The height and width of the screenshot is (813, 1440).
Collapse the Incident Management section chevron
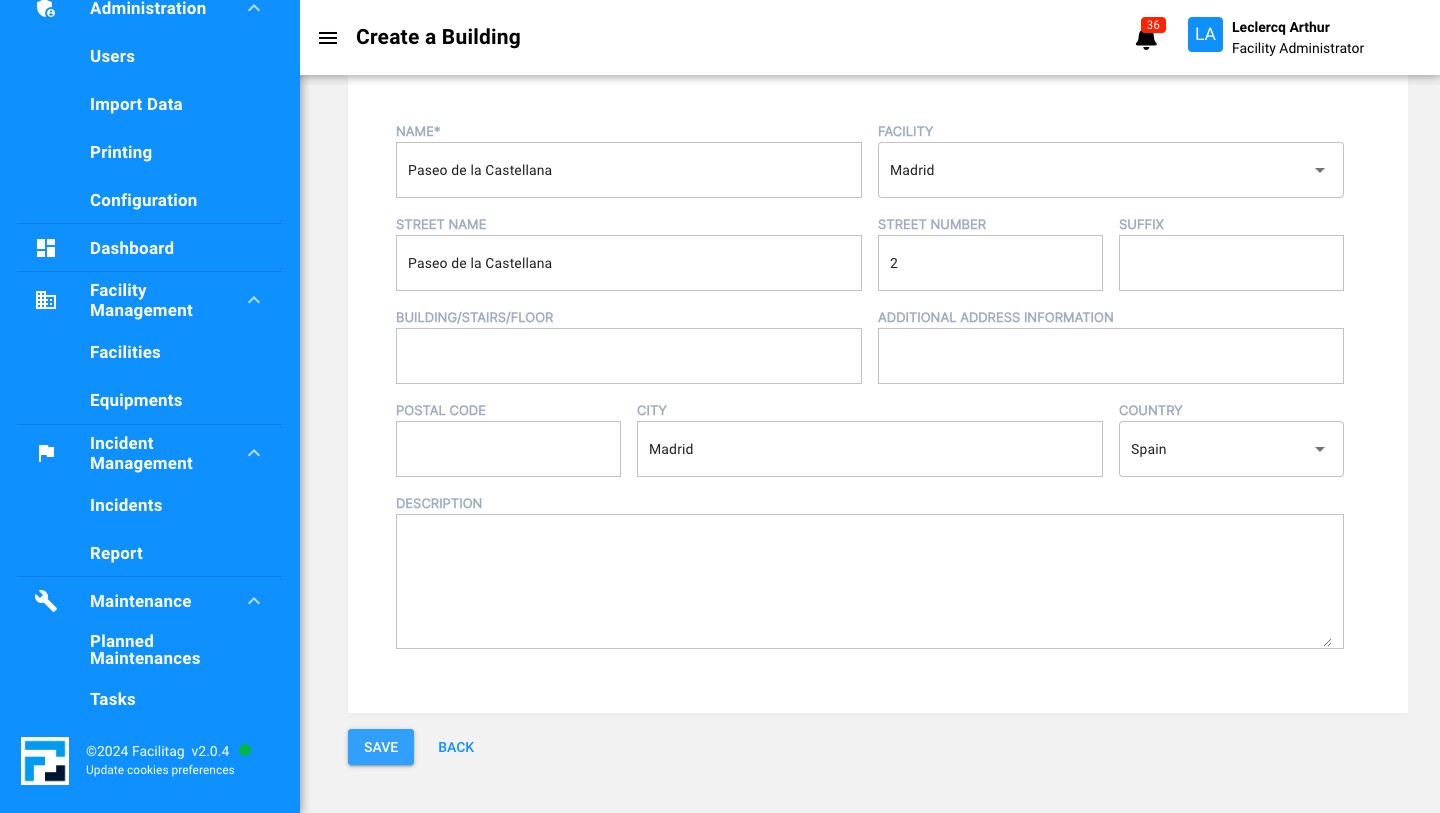pos(254,453)
